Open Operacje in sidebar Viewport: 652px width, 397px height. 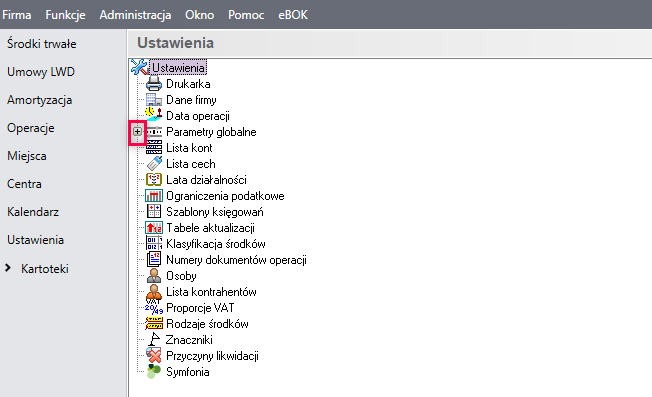31,128
